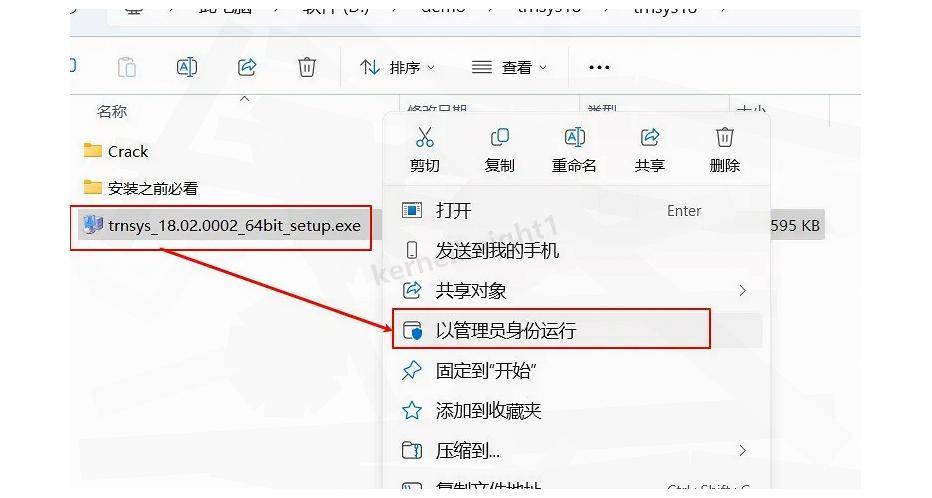Click the Delete trash icon in the Explorer toolbar
Screen dimensions: 932x498
click(307, 67)
